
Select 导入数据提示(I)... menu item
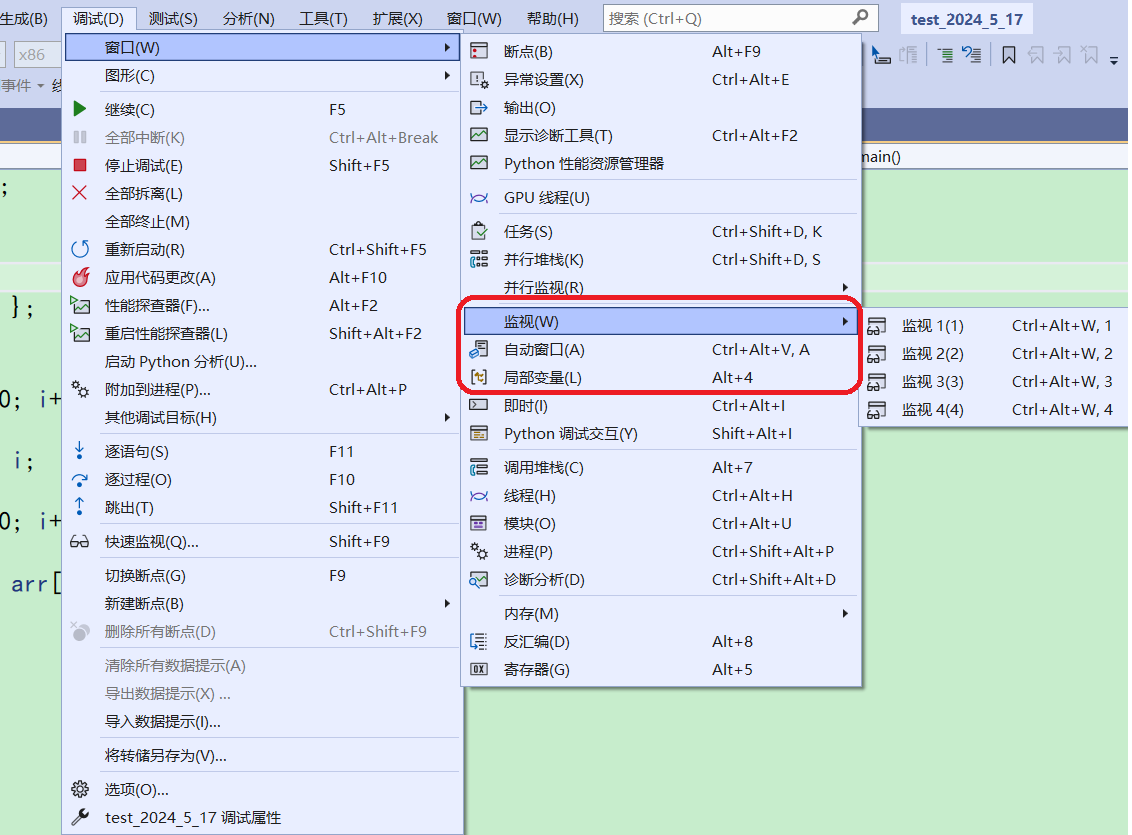pyautogui.click(x=263, y=722)
